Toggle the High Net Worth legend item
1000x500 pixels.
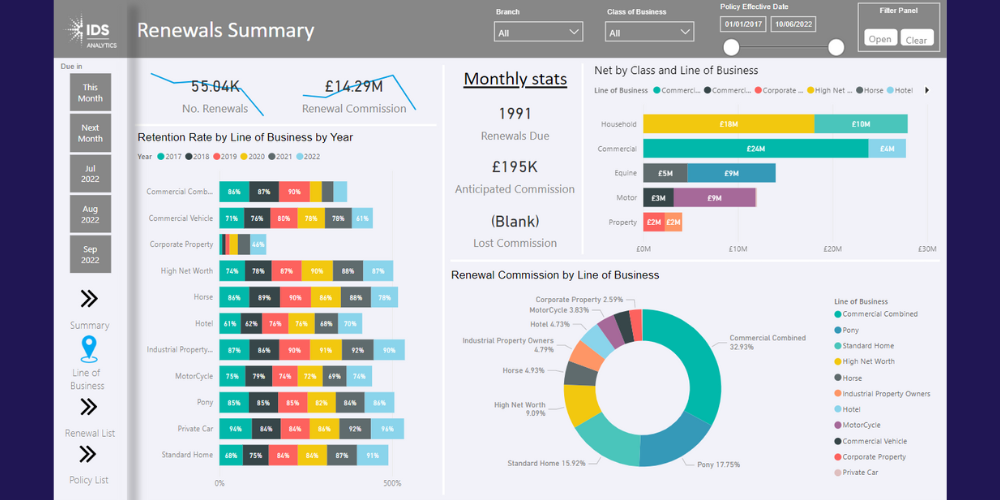[838, 362]
